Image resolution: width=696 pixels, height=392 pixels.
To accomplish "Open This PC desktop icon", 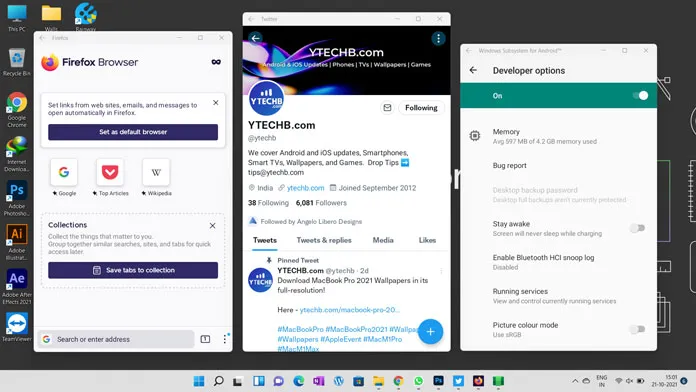I will (17, 18).
